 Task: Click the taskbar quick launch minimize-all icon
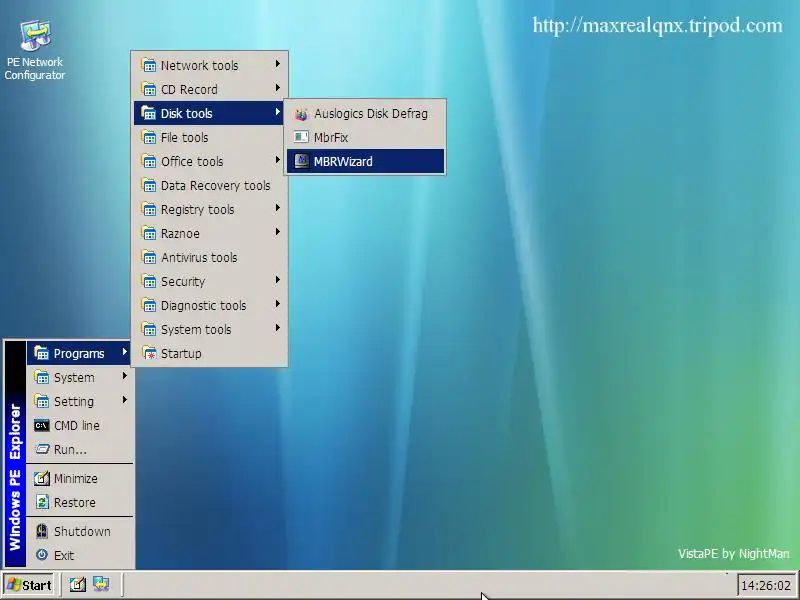[x=78, y=584]
